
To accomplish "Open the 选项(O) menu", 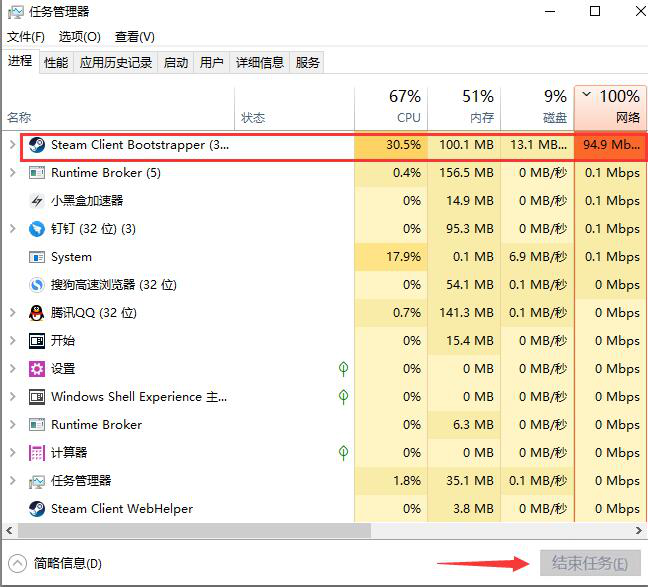I will click(79, 37).
